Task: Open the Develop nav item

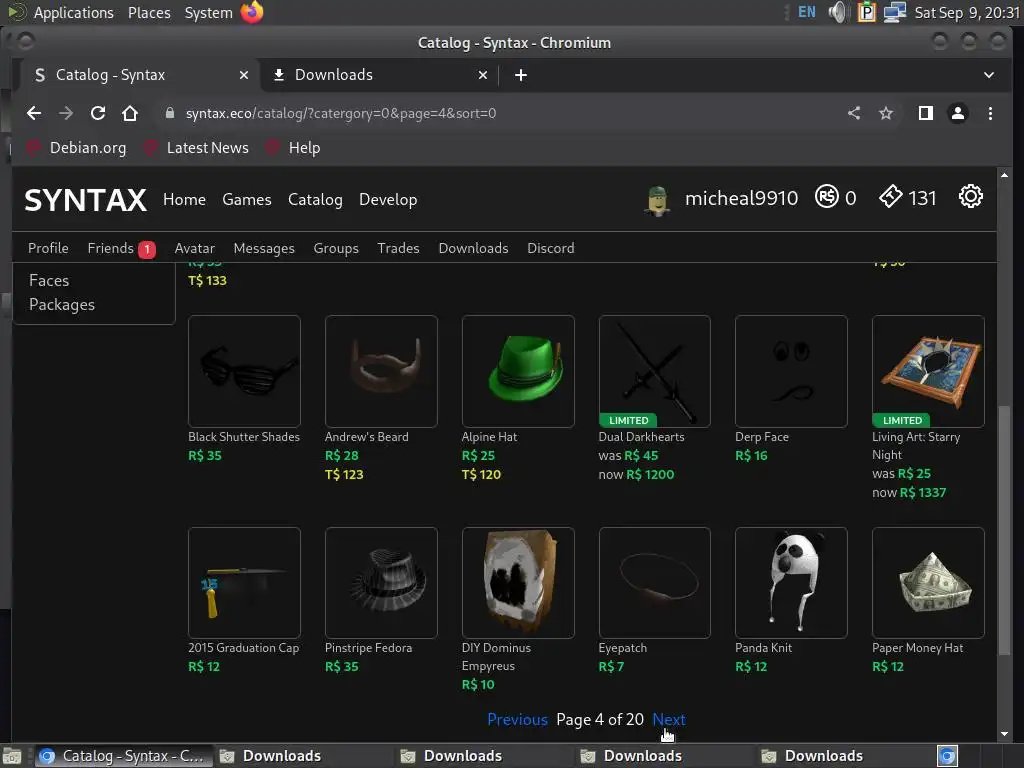Action: tap(388, 200)
